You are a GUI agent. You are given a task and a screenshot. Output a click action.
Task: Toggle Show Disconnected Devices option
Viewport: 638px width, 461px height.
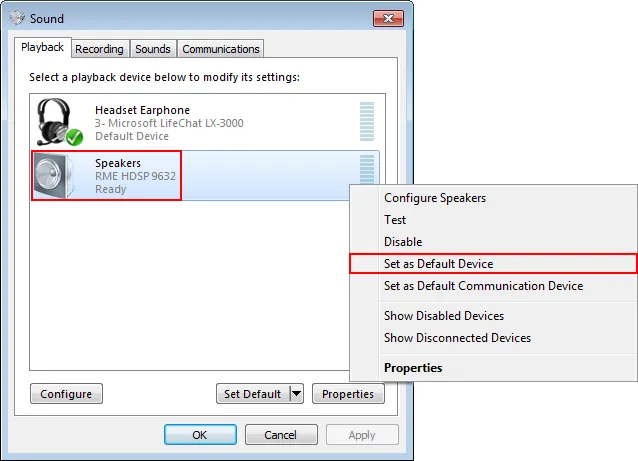457,338
